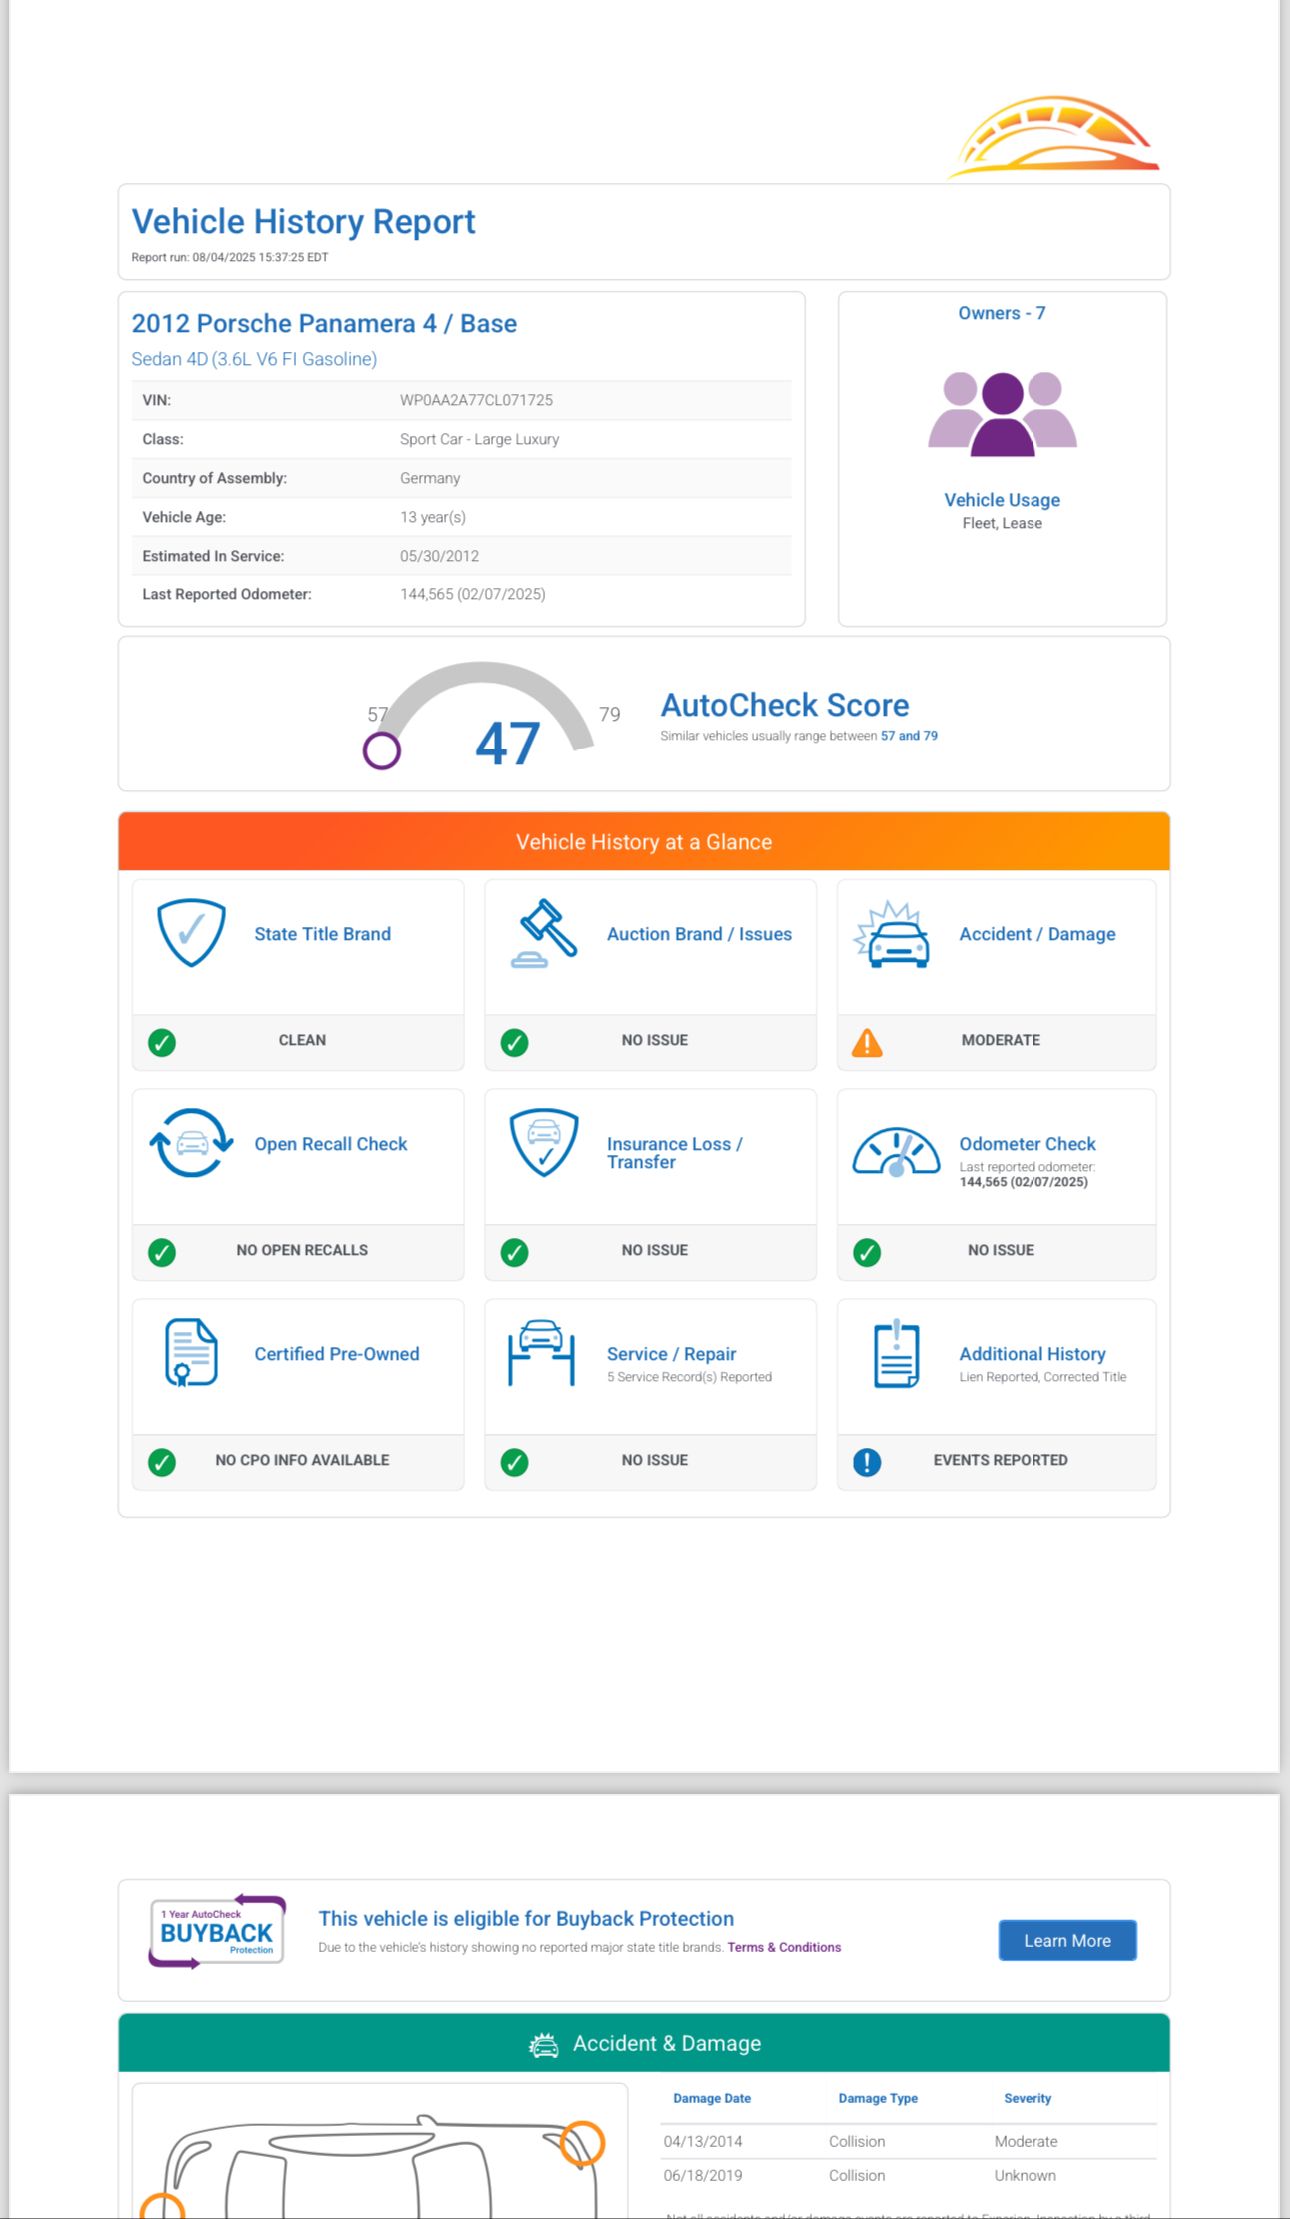Click the Vehicle History Report title
Screen dimensions: 1290x2219
click(x=303, y=221)
